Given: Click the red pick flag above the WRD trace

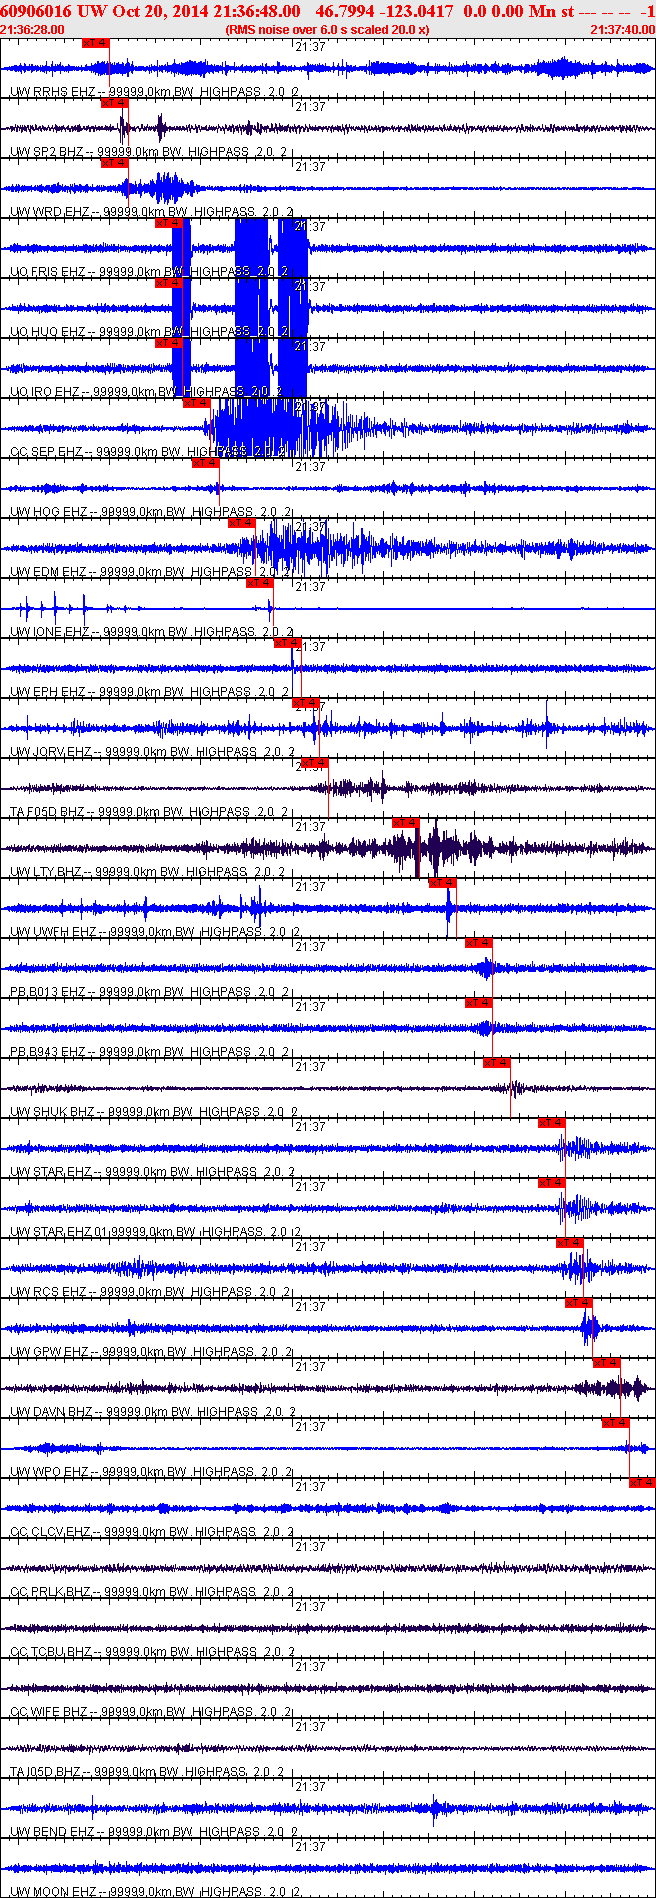Looking at the screenshot, I should [114, 163].
